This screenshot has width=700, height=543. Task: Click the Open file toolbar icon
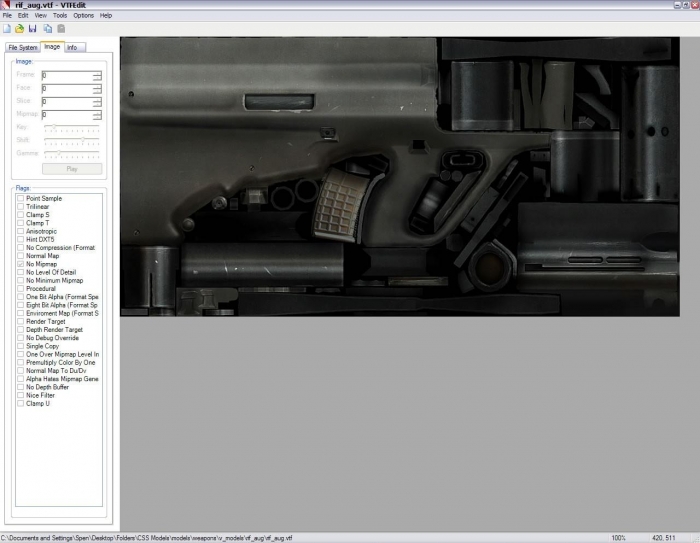(19, 29)
